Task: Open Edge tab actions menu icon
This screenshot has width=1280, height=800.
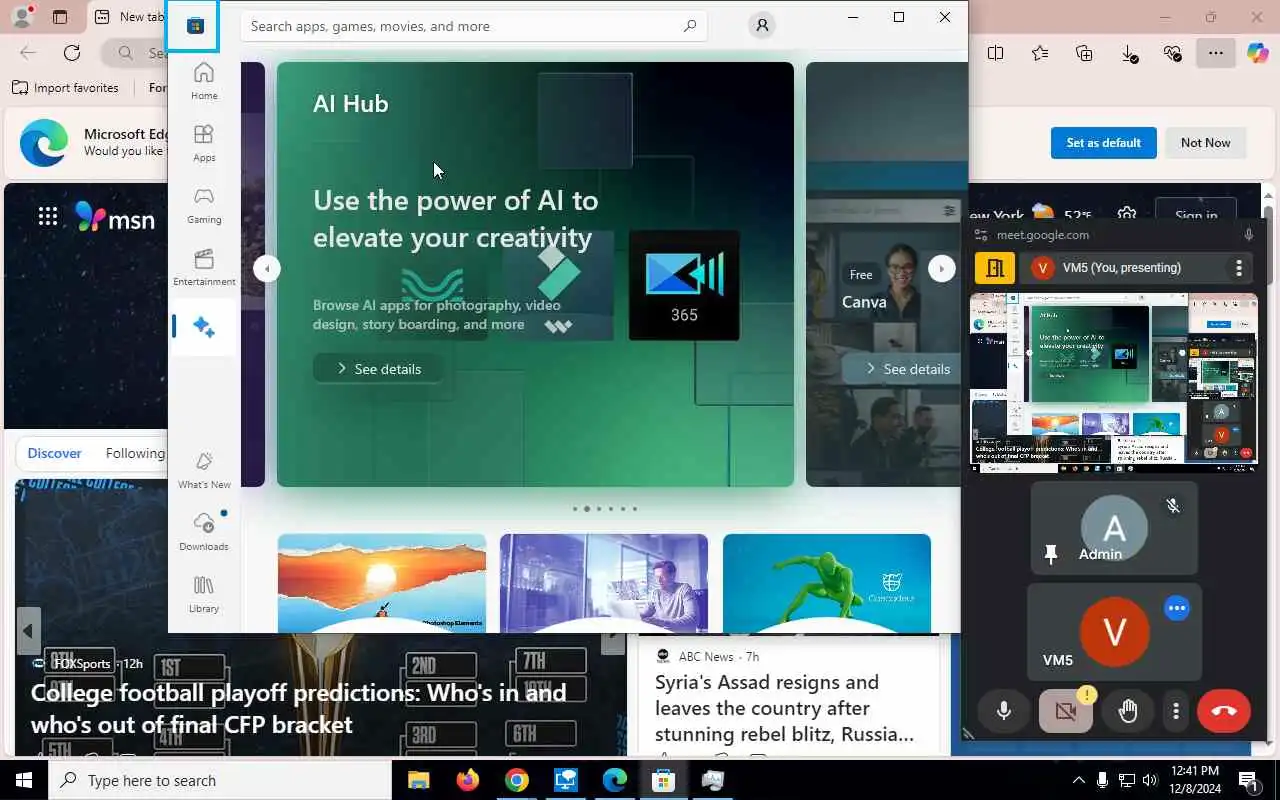Action: click(60, 17)
